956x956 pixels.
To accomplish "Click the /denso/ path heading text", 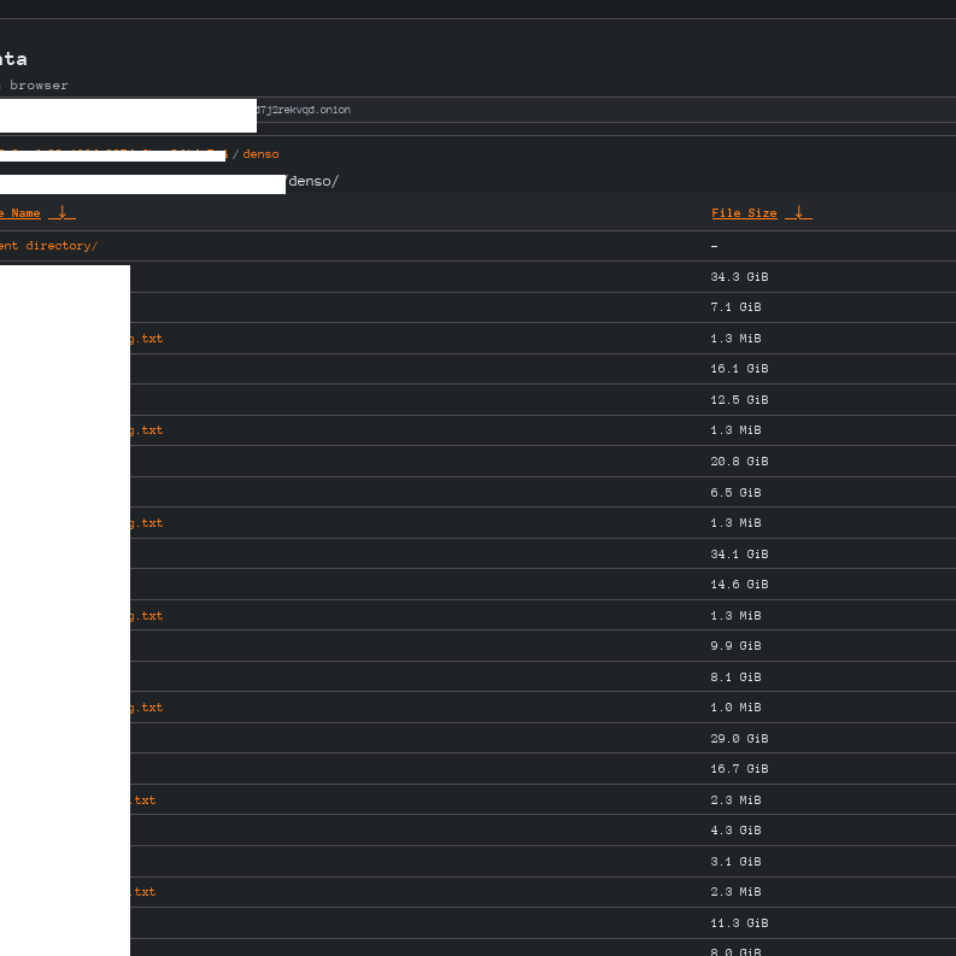I will click(x=312, y=182).
